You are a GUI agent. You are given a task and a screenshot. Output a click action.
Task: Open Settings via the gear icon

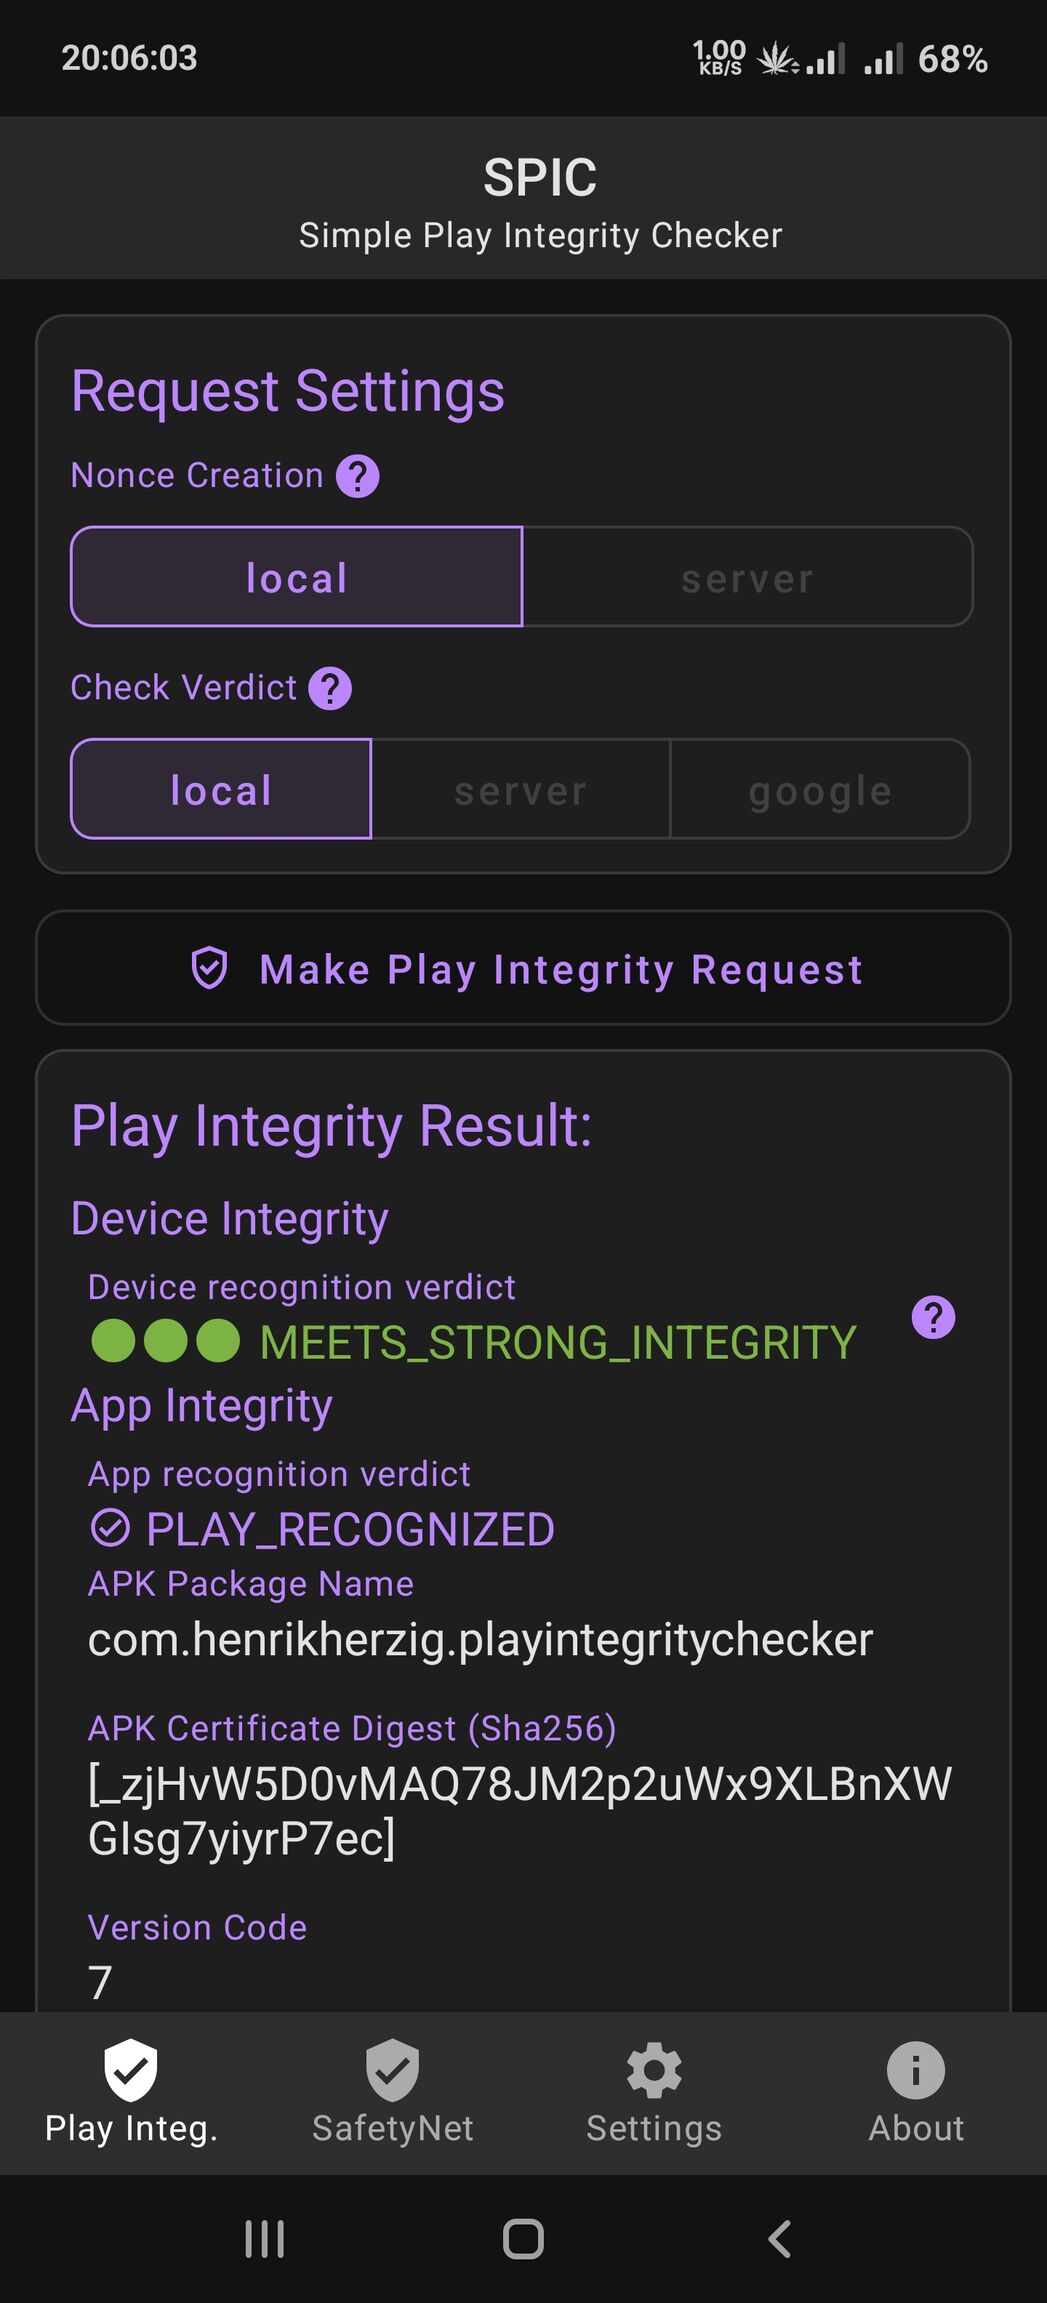(654, 2070)
